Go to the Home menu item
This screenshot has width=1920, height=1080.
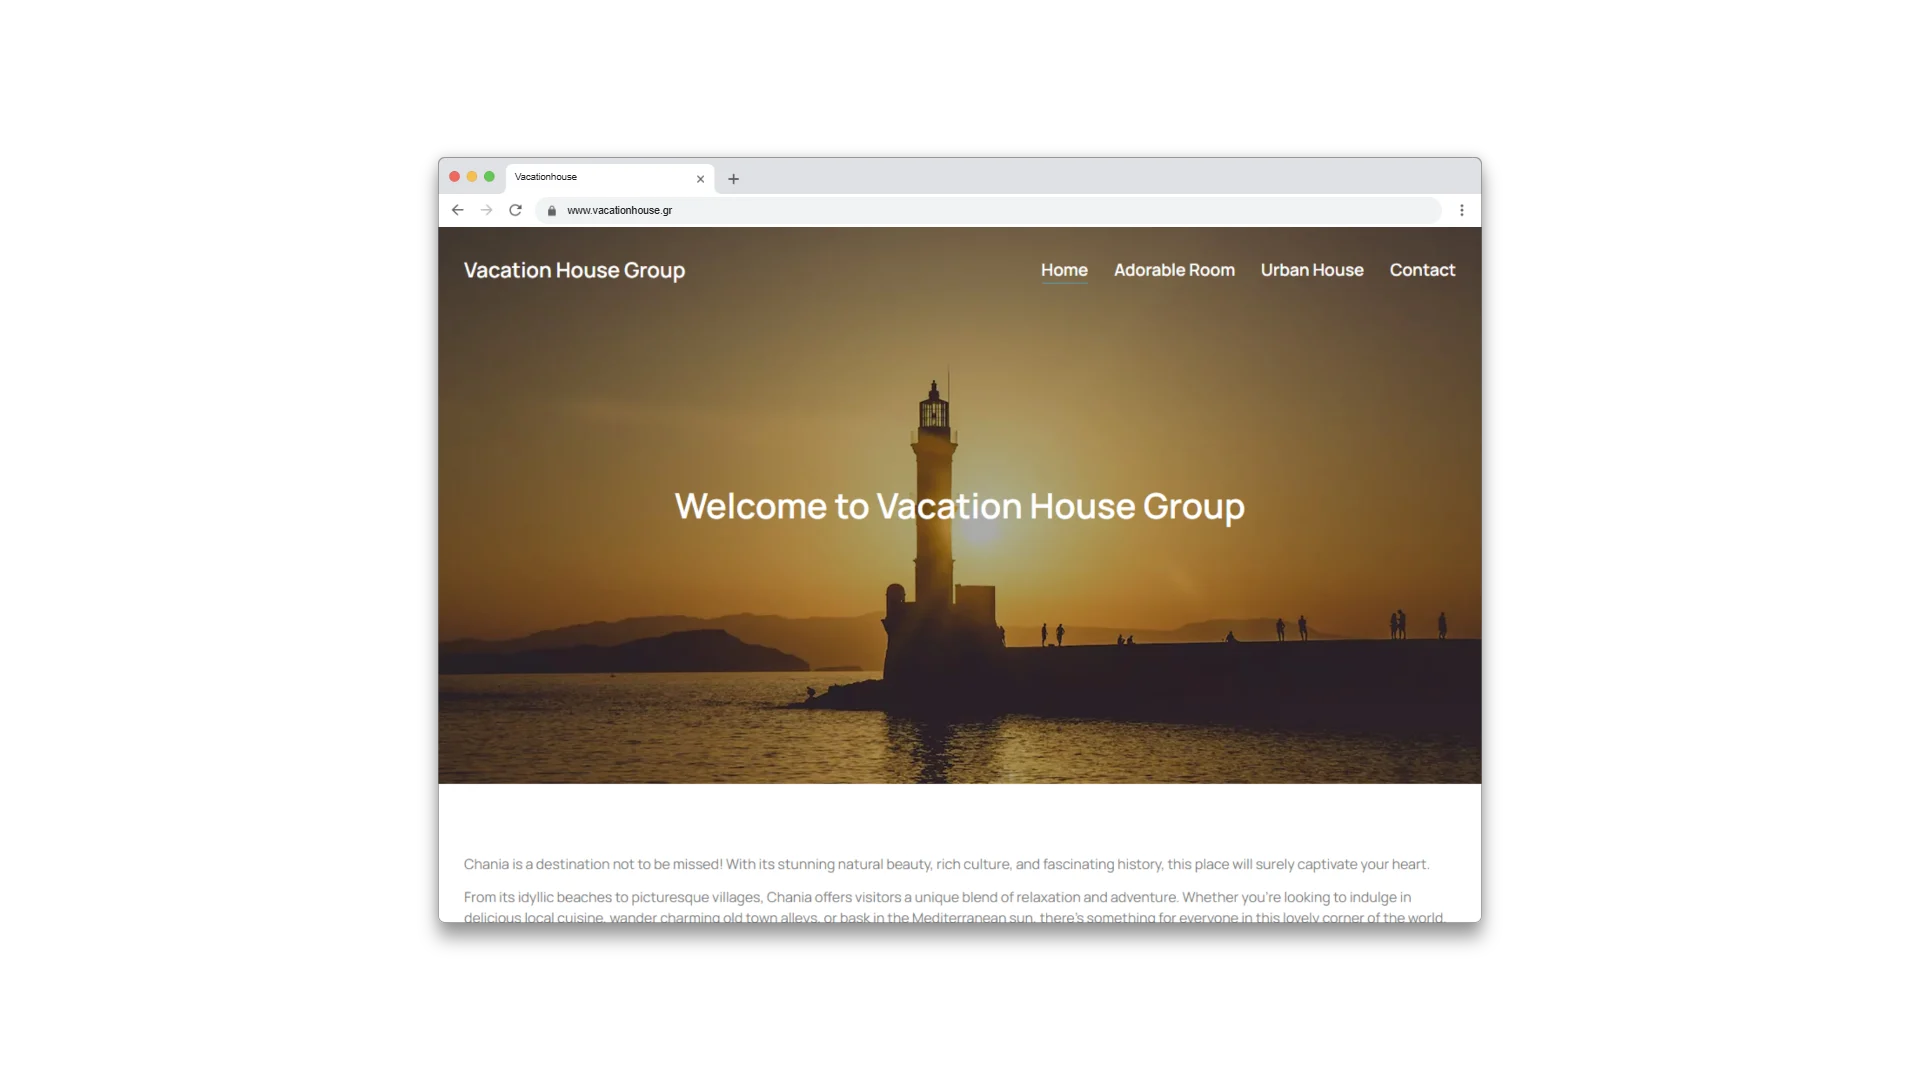tap(1064, 270)
